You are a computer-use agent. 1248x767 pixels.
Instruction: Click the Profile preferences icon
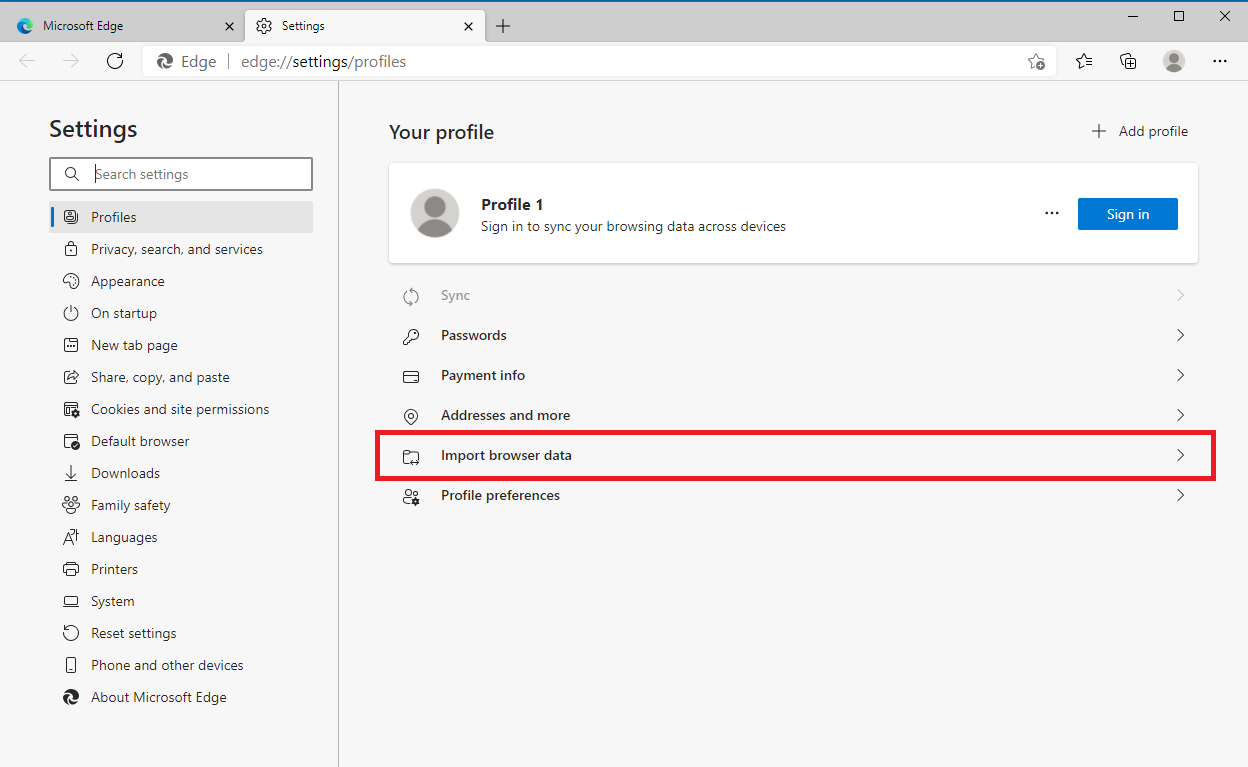point(411,496)
